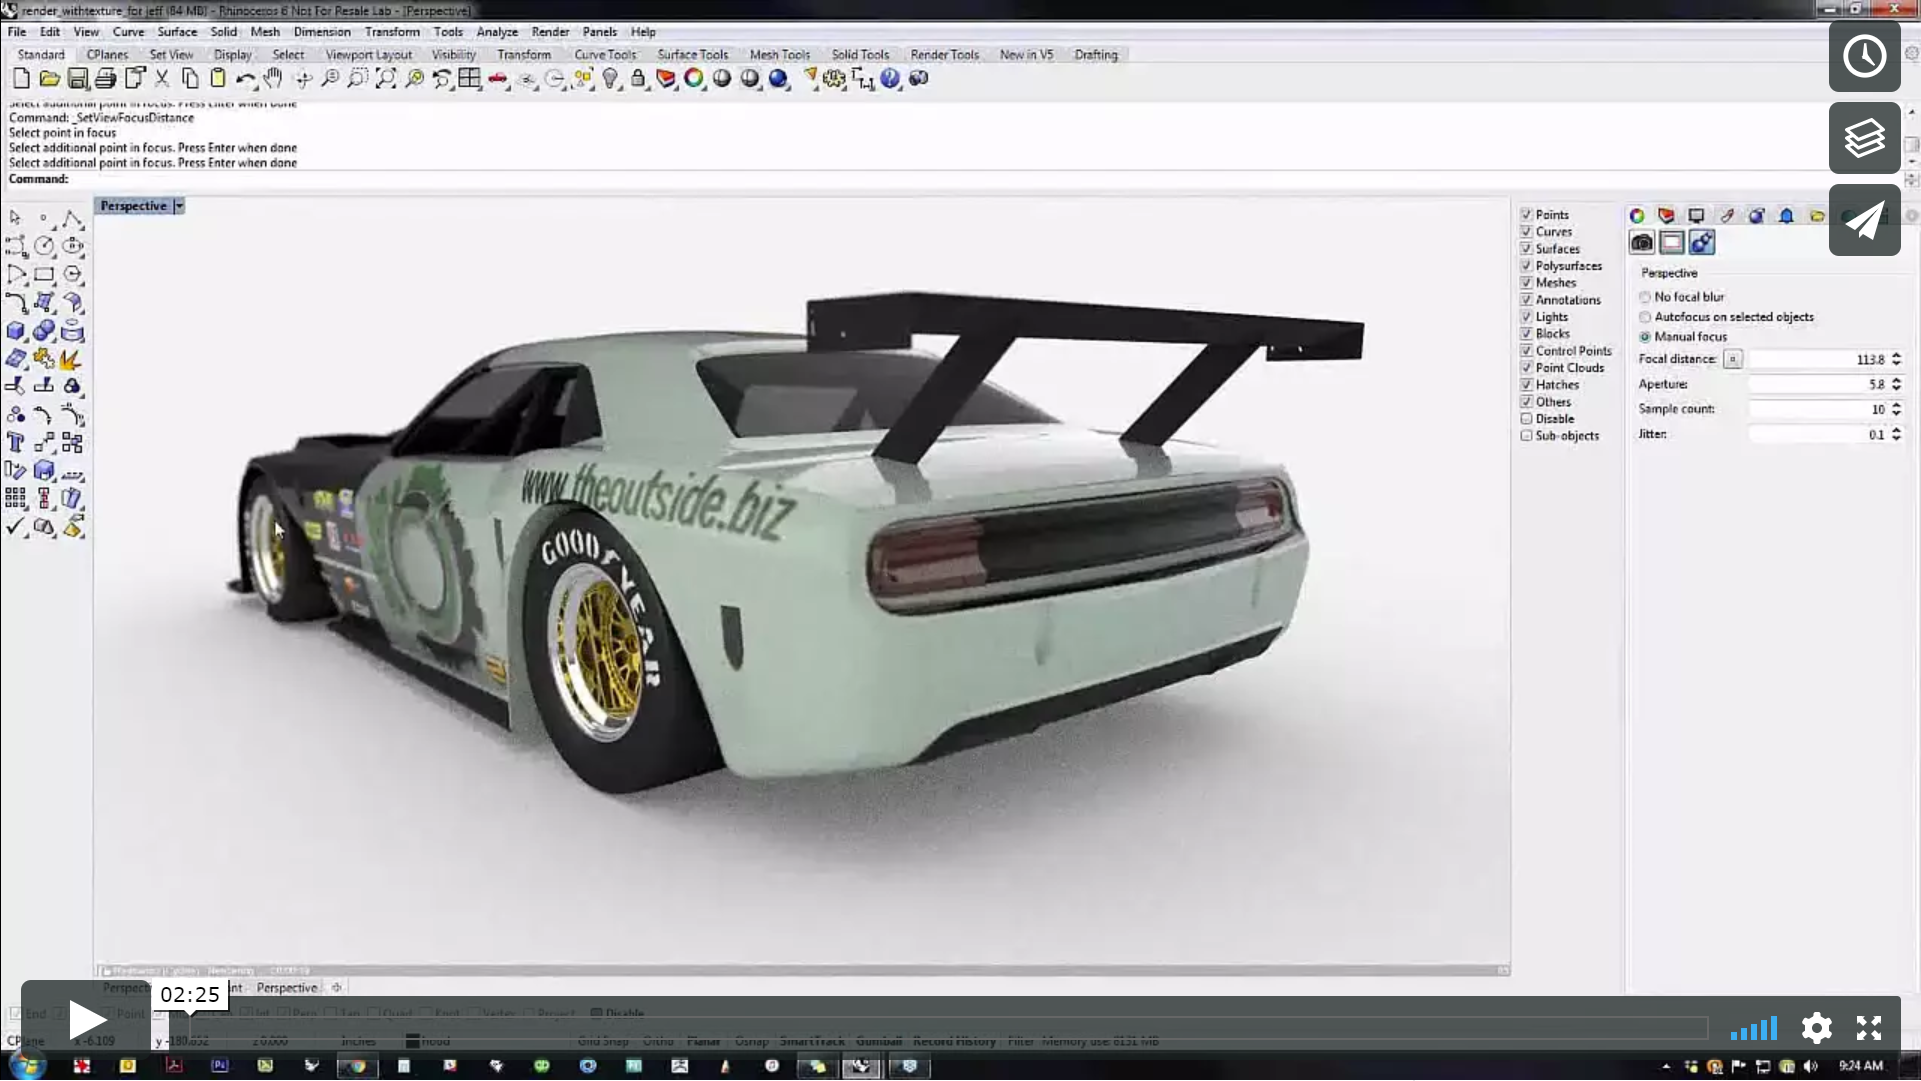The image size is (1921, 1081).
Task: Enable the Sub-objects filter checkbox
Action: [1527, 435]
